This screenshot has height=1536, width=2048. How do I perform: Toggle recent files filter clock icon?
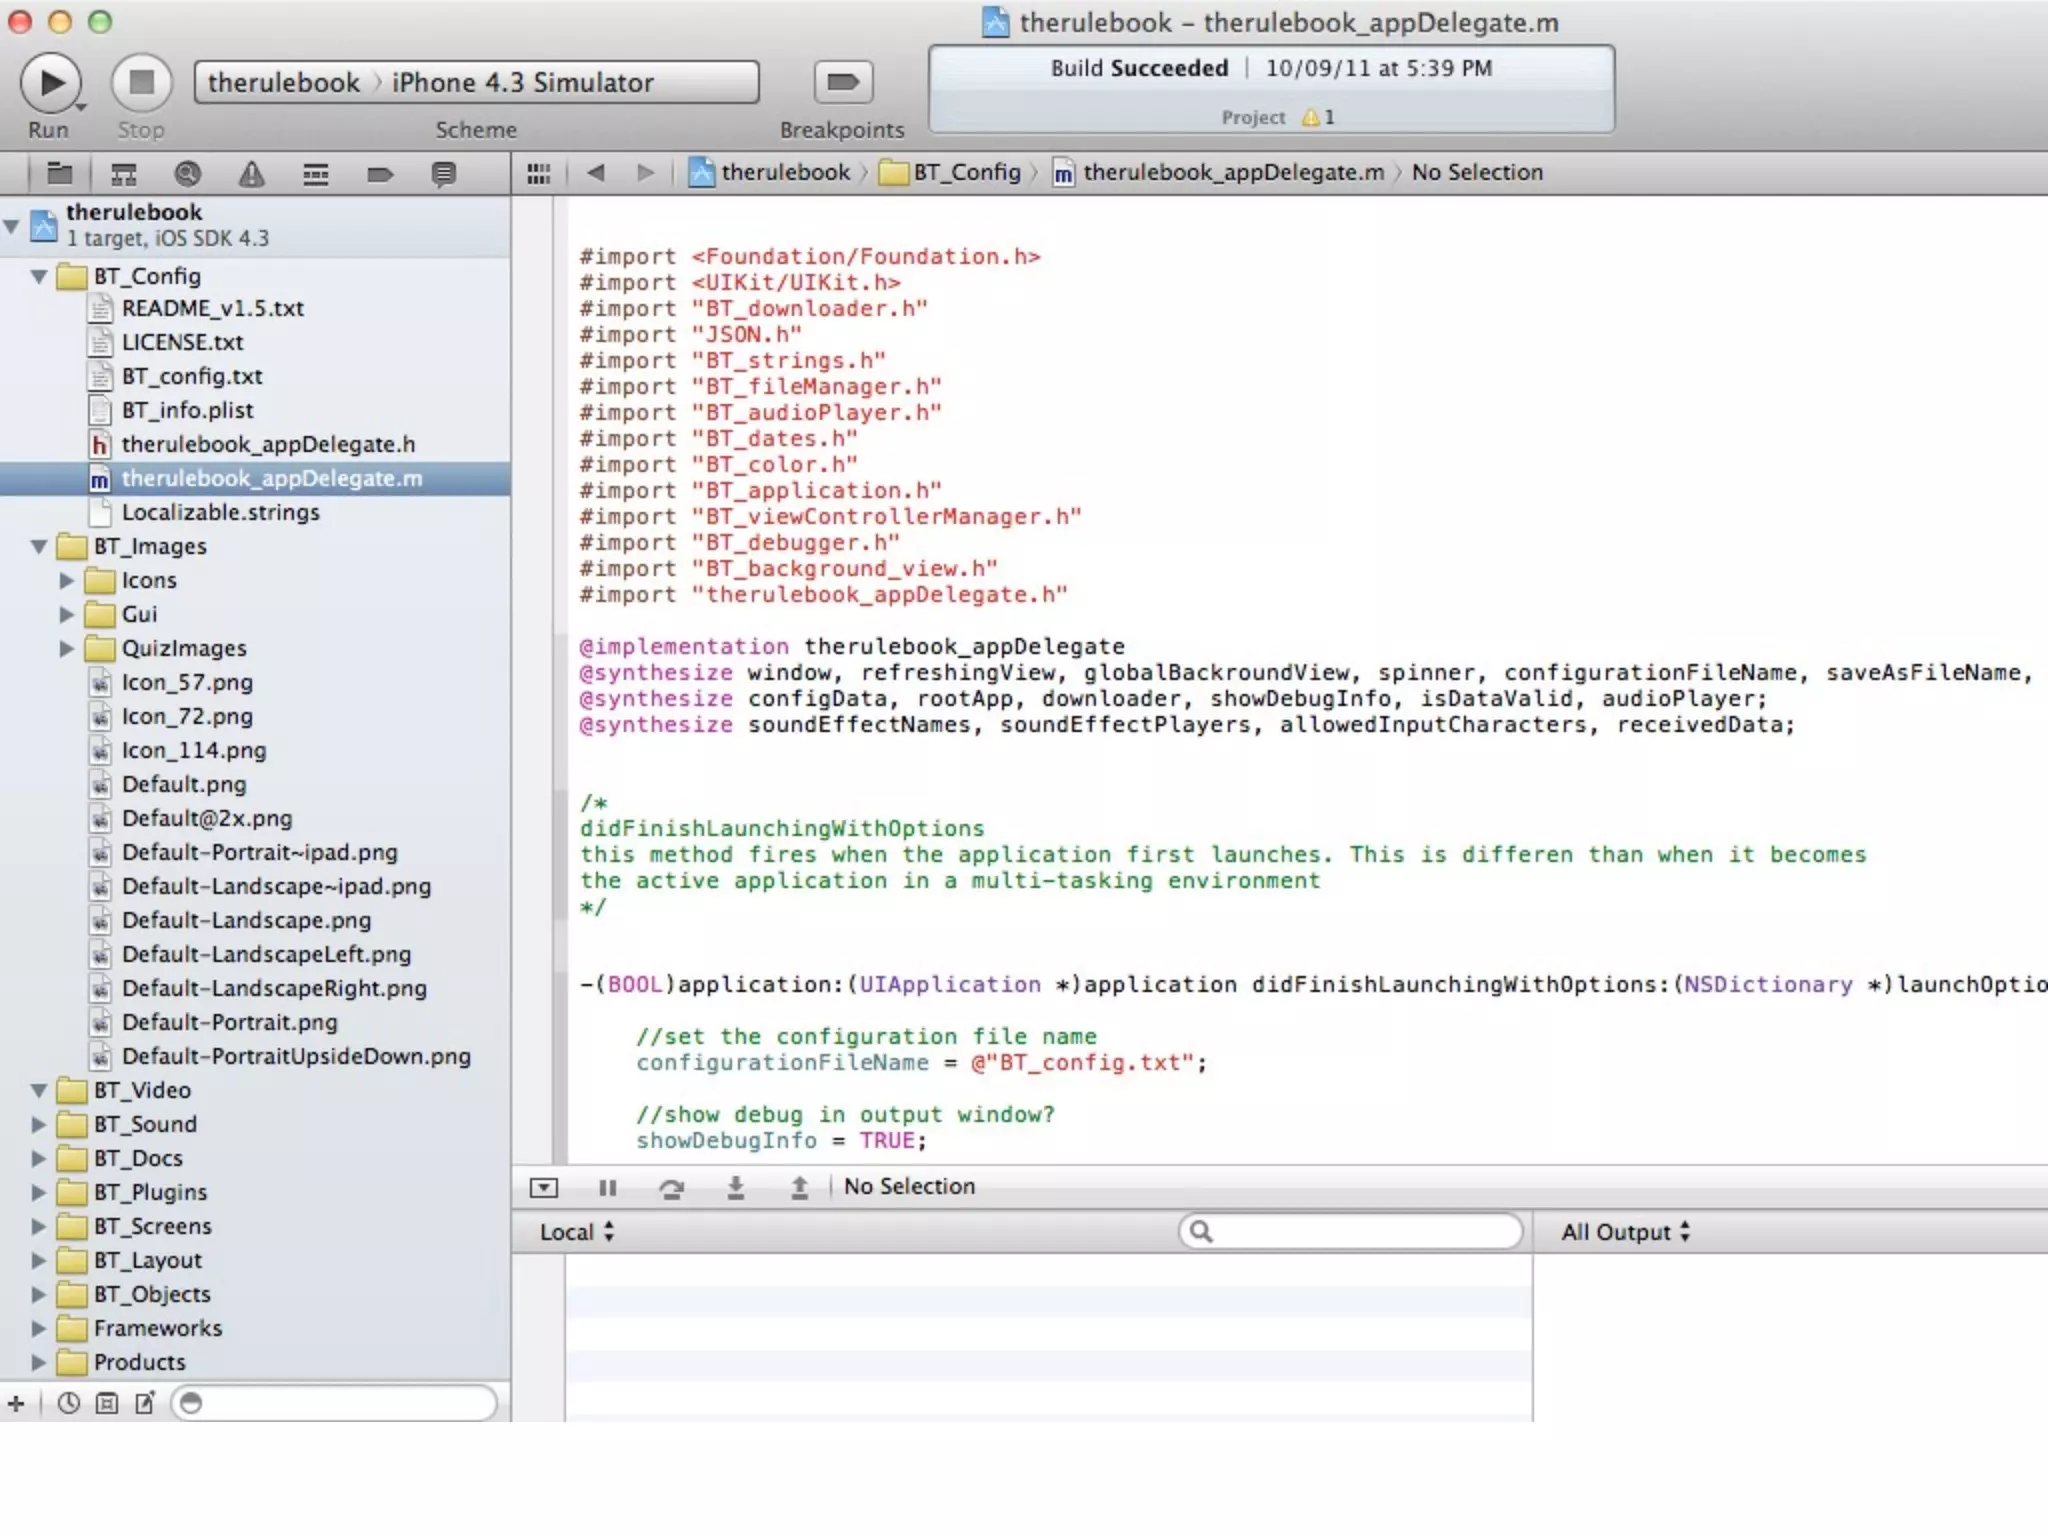click(x=68, y=1403)
